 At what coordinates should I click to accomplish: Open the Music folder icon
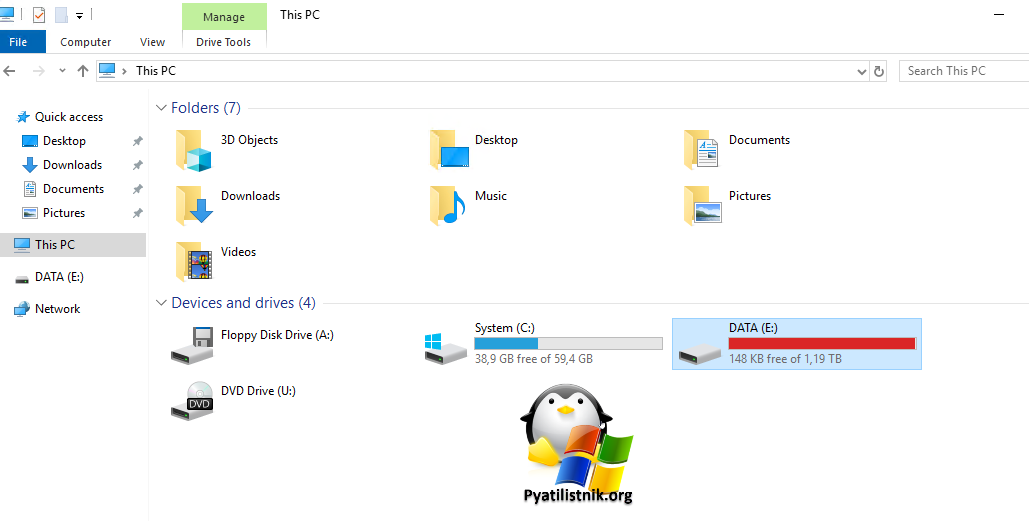449,205
